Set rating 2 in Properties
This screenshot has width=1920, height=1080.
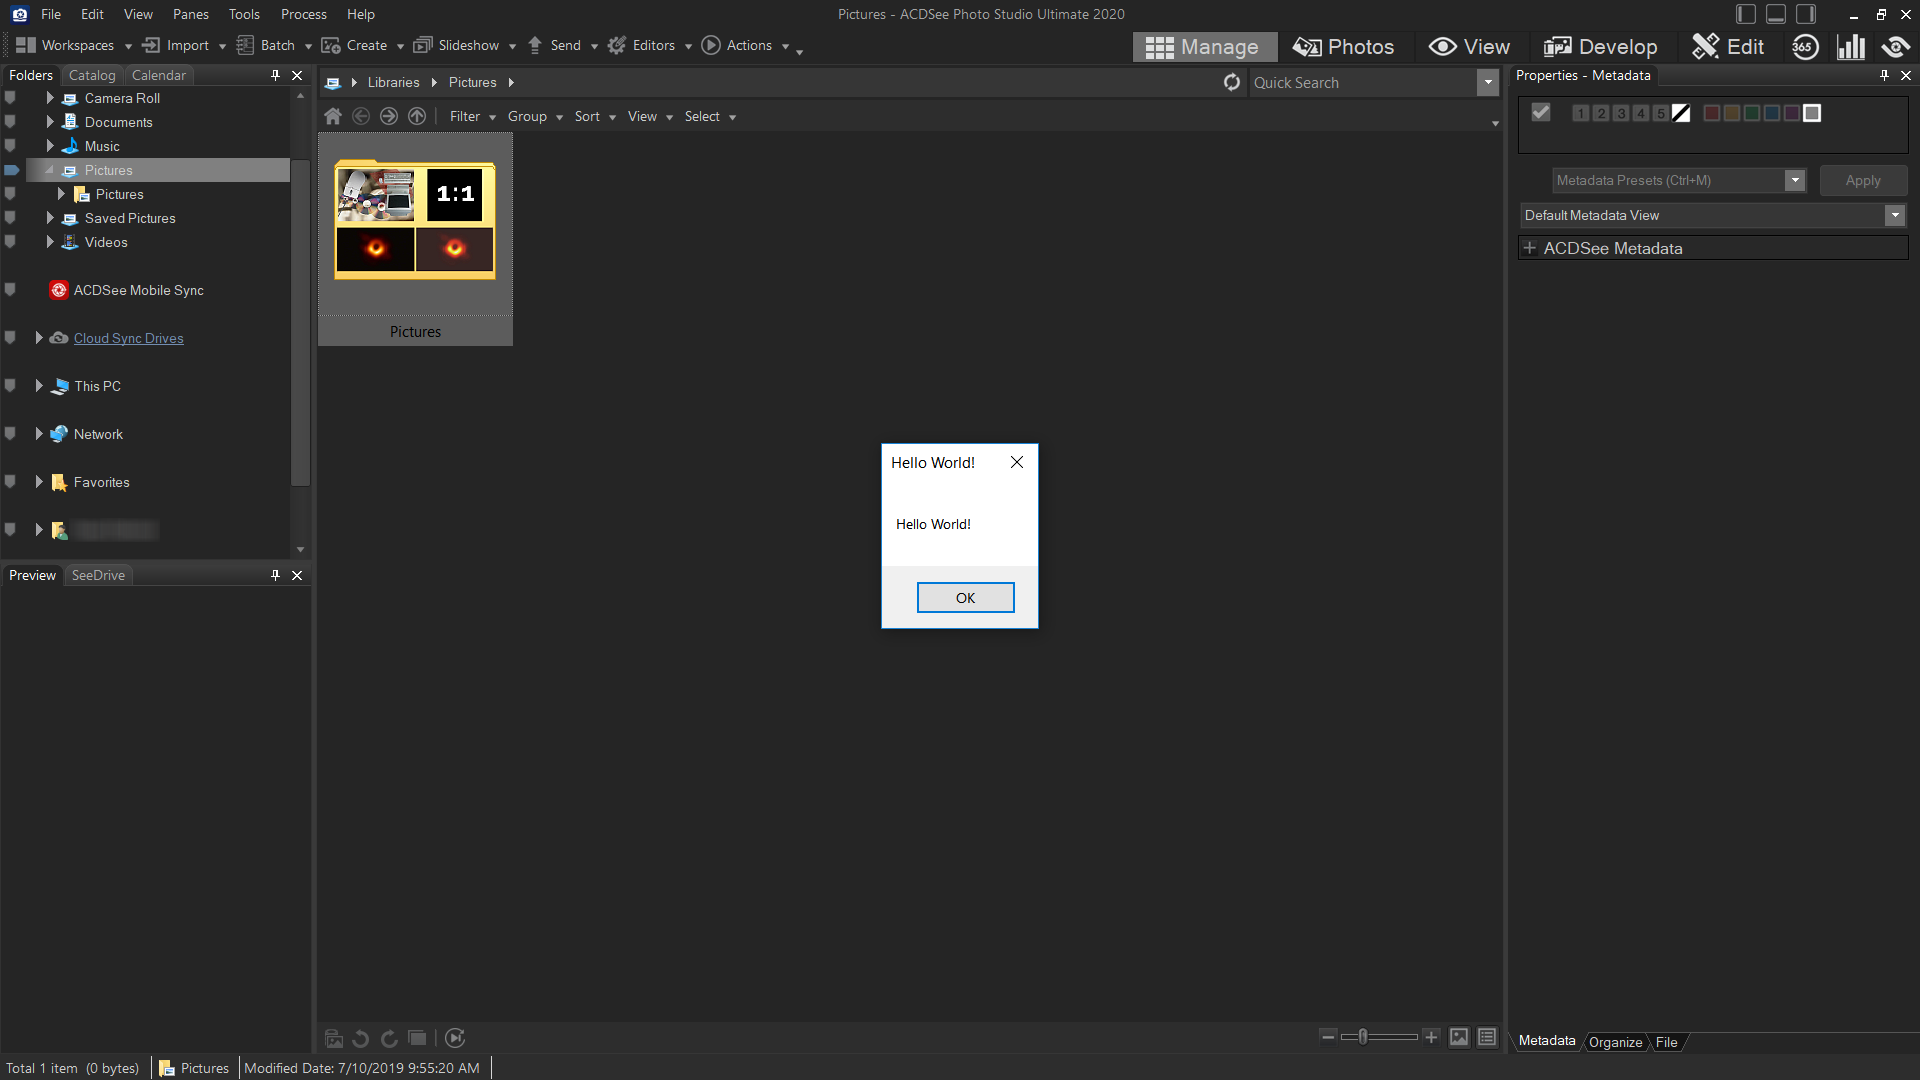pyautogui.click(x=1601, y=113)
